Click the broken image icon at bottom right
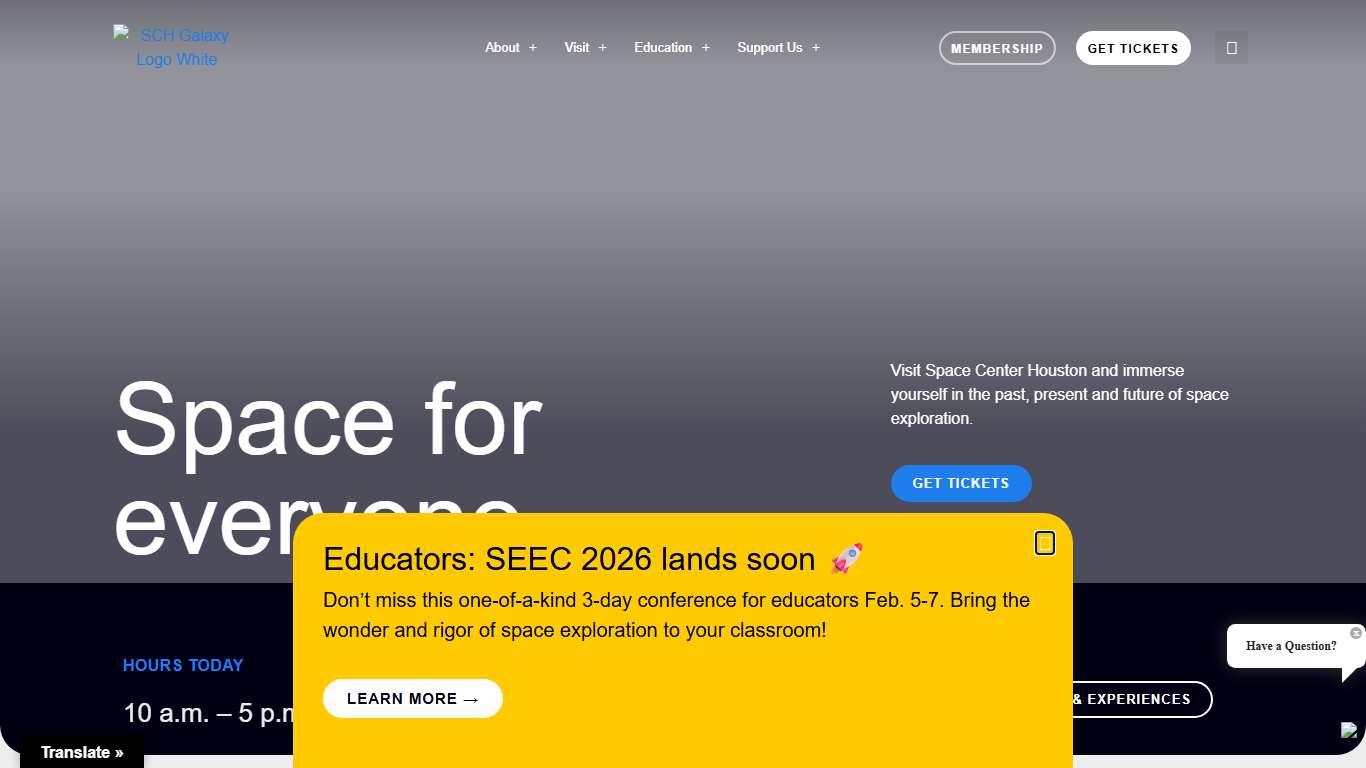The width and height of the screenshot is (1366, 768). coord(1350,730)
